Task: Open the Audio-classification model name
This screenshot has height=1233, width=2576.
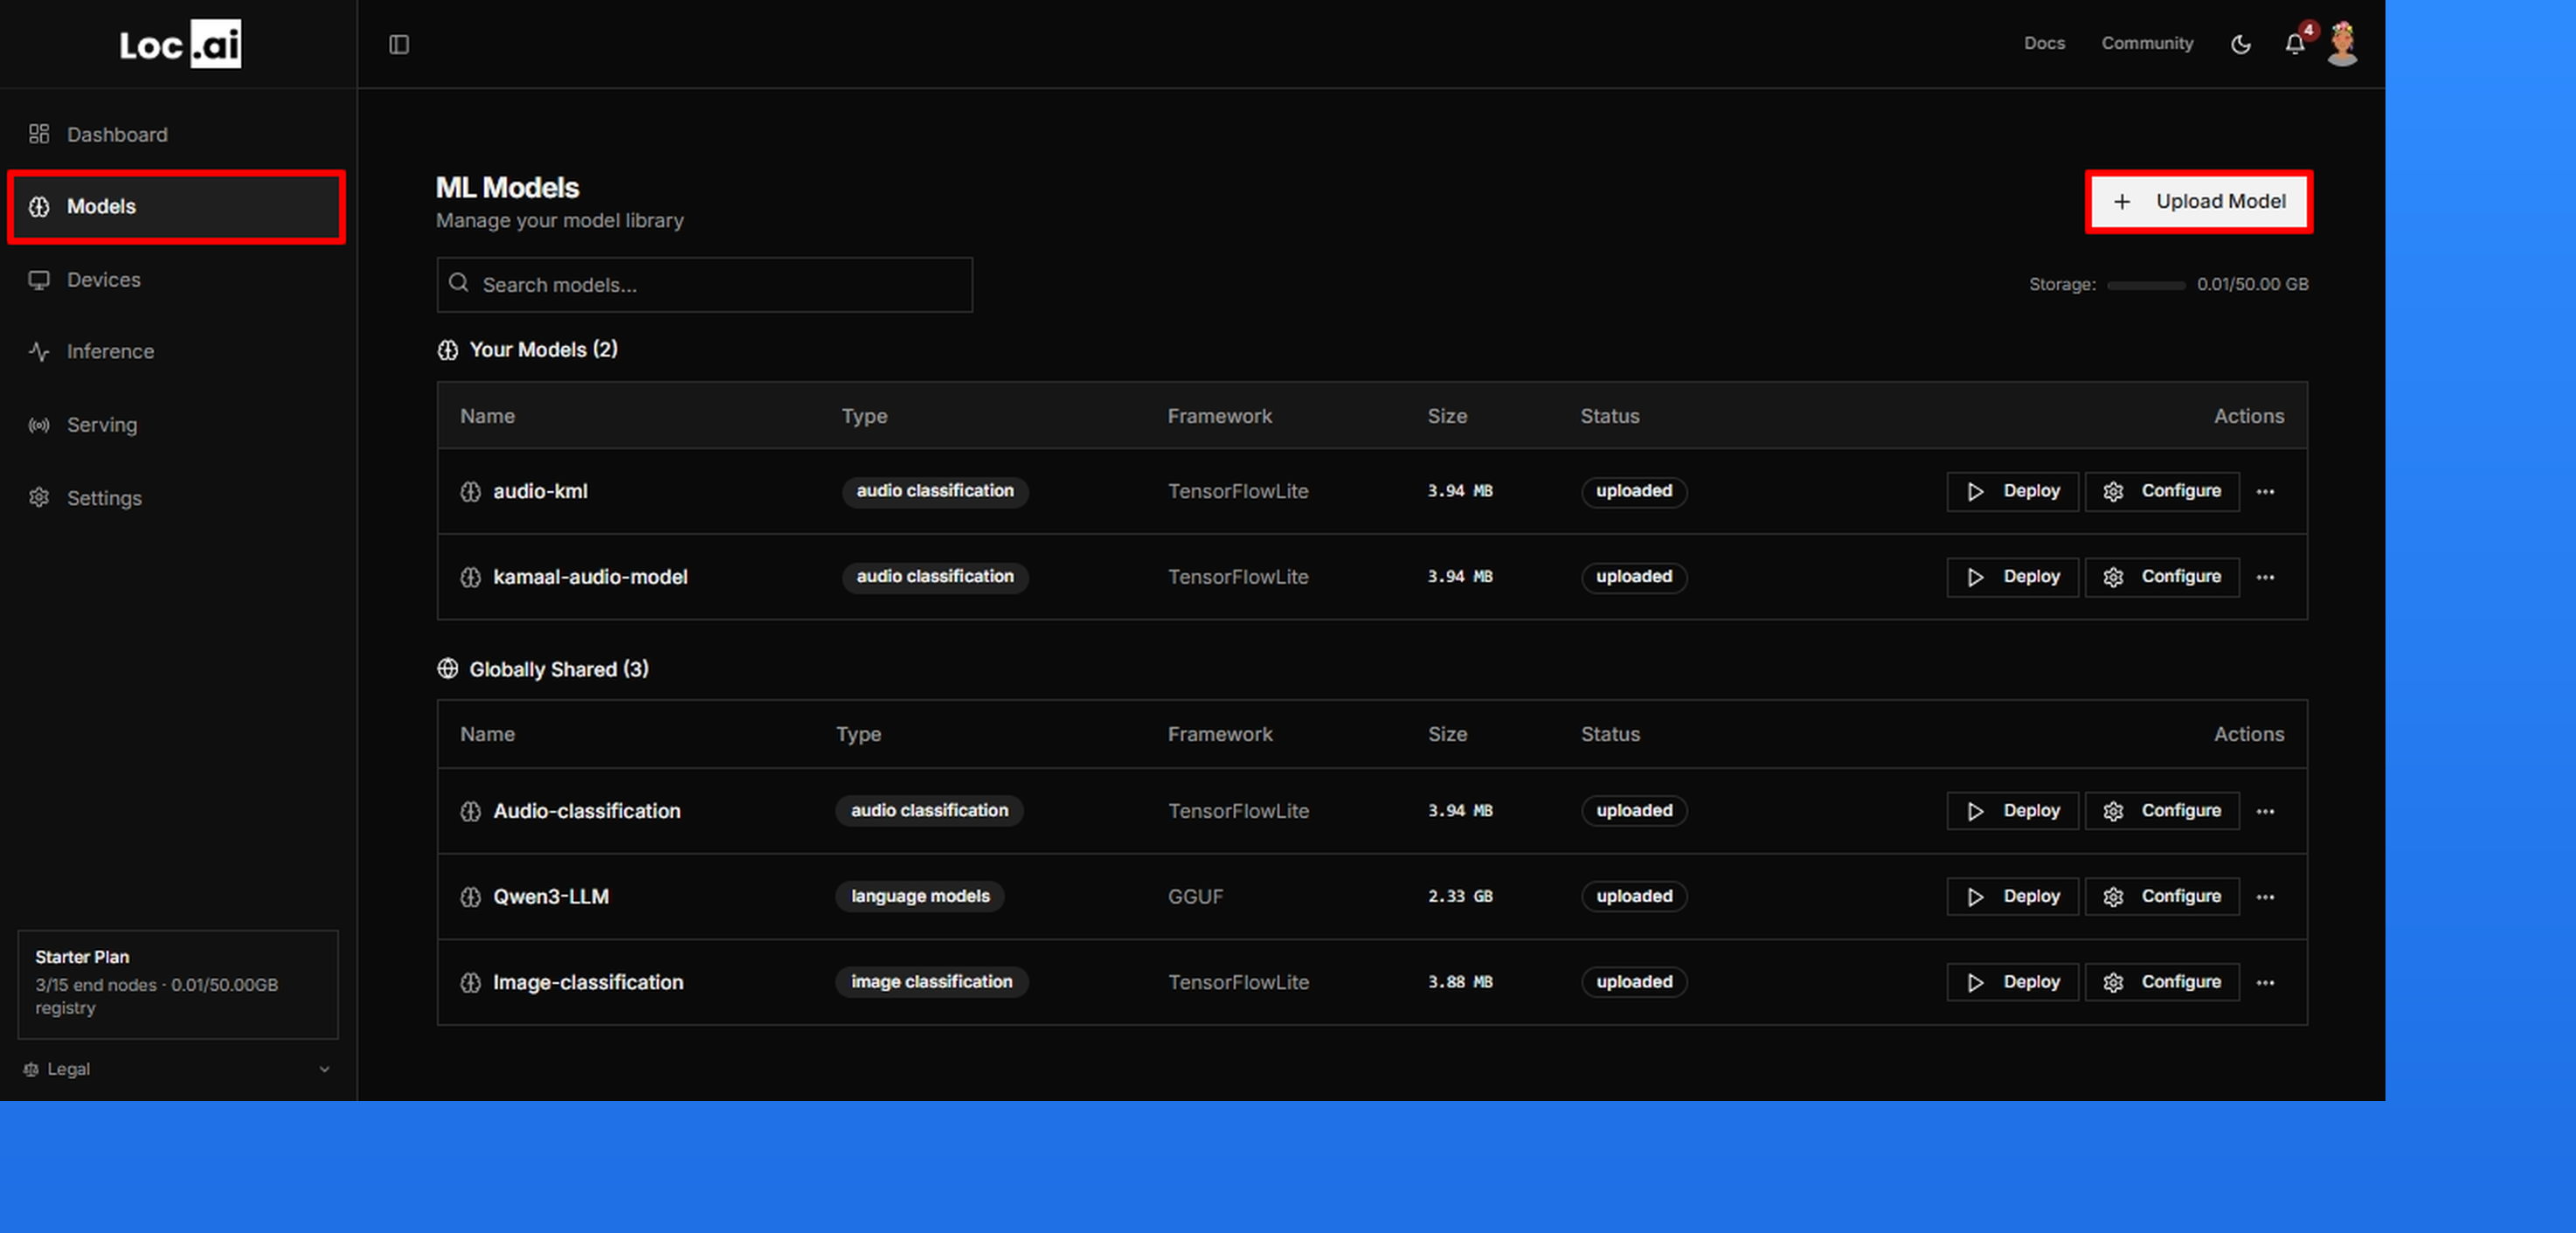Action: (x=587, y=811)
